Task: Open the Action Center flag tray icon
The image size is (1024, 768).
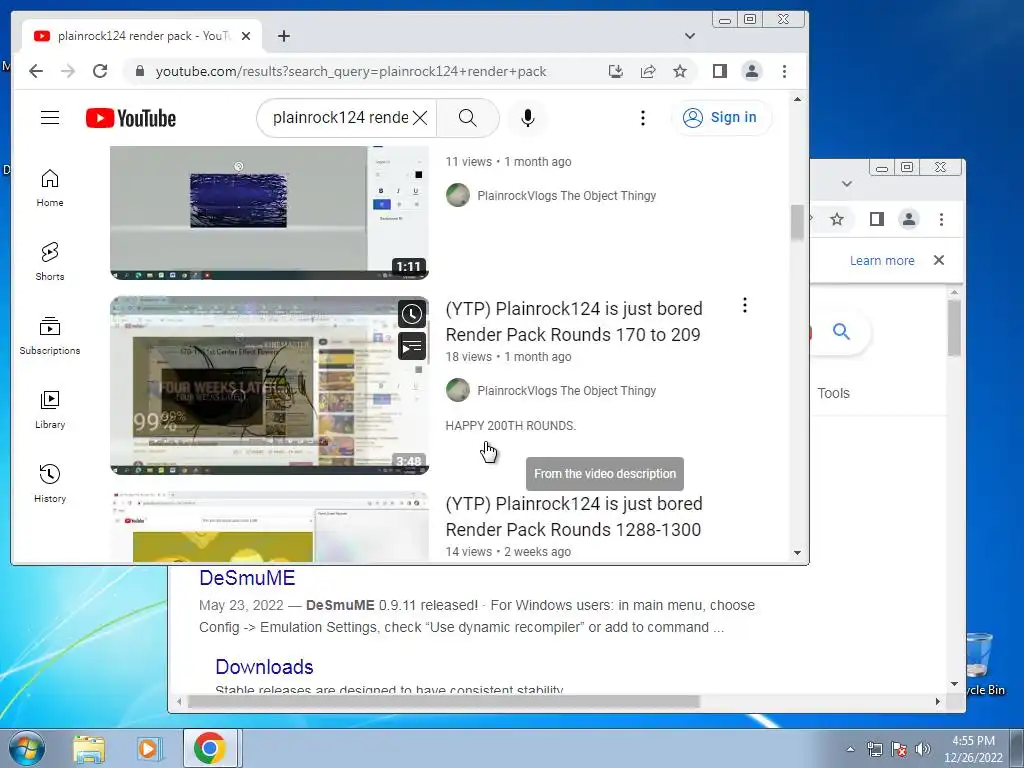Action: coord(899,749)
